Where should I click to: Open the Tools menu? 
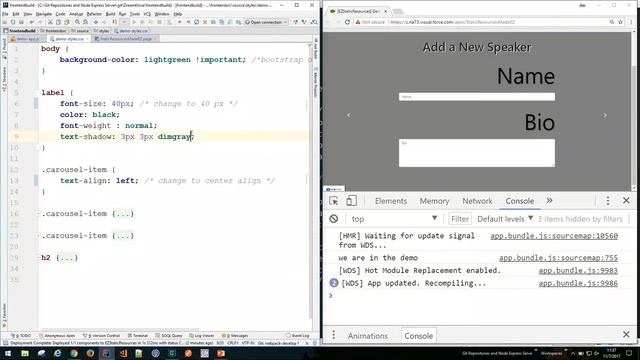click(x=135, y=14)
